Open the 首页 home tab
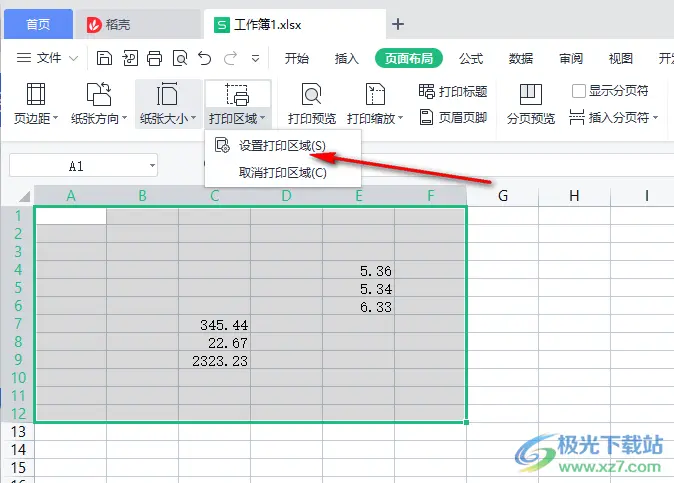674x483 pixels. (38, 24)
